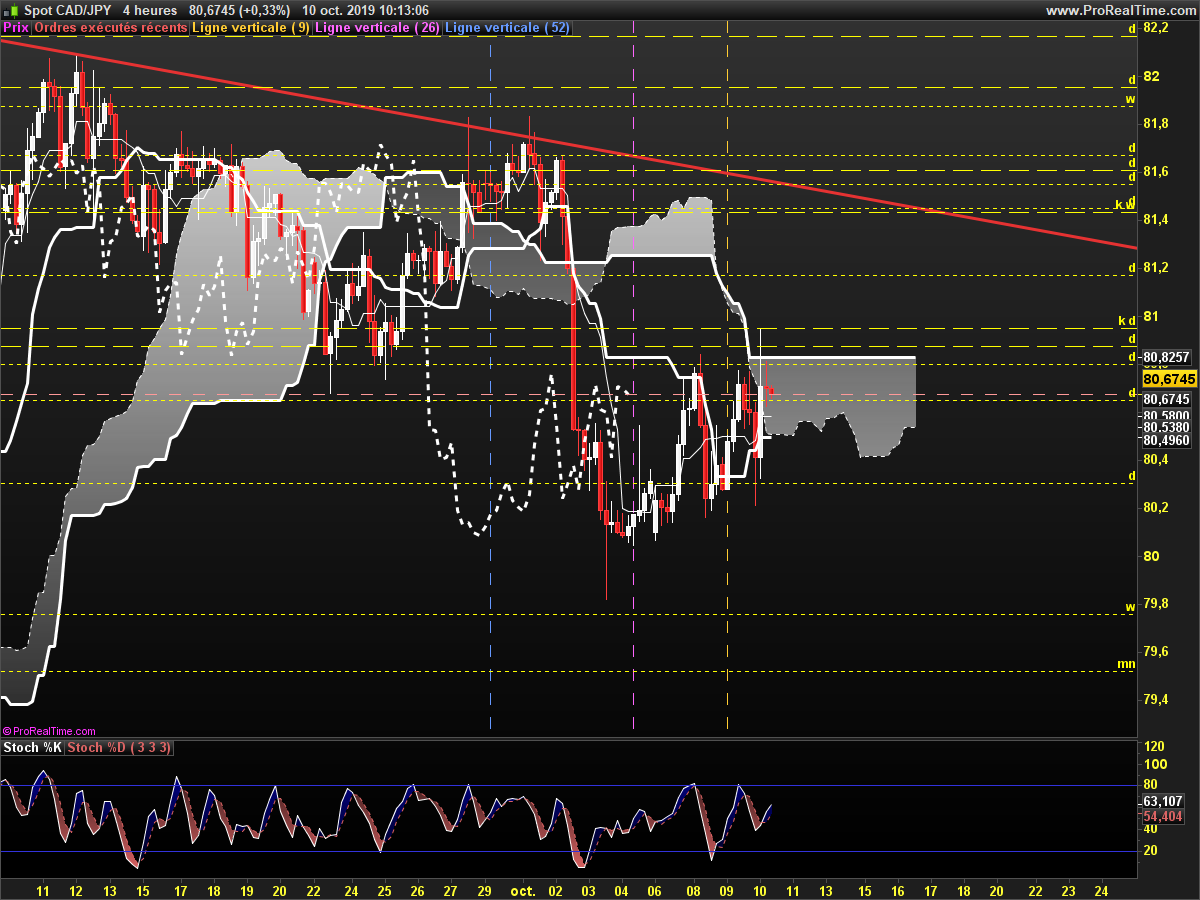Viewport: 1200px width, 900px height.
Task: Click the yellow highlighted 80,6745 price tag
Action: (x=1169, y=379)
